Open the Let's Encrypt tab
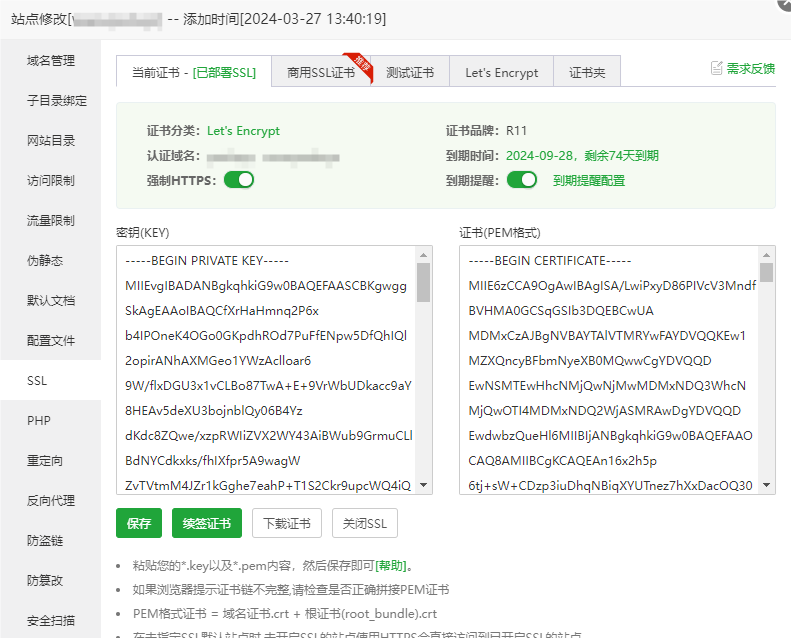The image size is (791, 638). 501,73
